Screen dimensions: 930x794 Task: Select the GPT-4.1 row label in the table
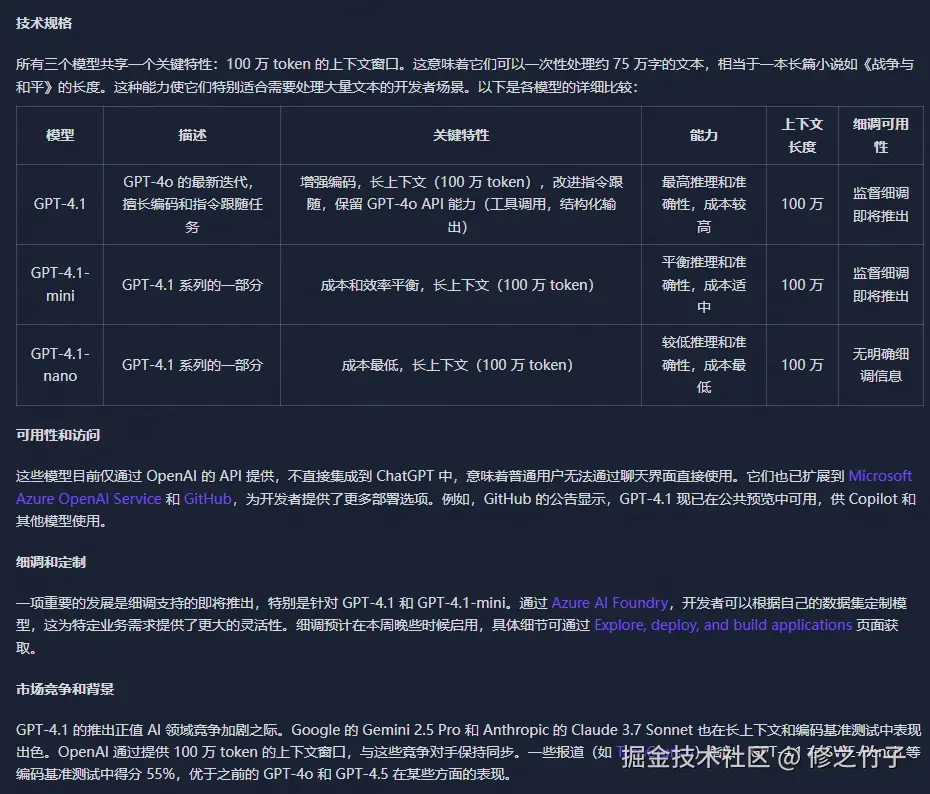point(59,204)
